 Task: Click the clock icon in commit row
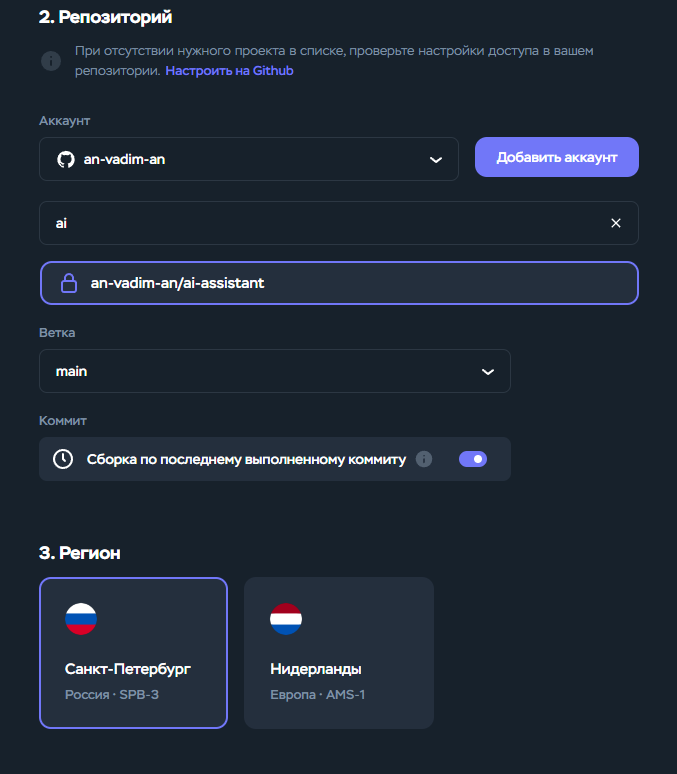click(x=63, y=459)
